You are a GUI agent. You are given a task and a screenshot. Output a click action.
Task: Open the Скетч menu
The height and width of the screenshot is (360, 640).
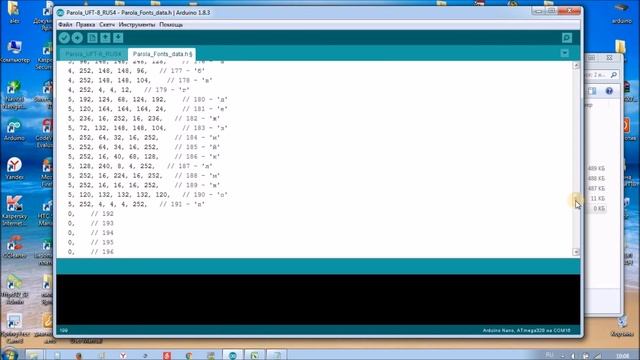(107, 25)
